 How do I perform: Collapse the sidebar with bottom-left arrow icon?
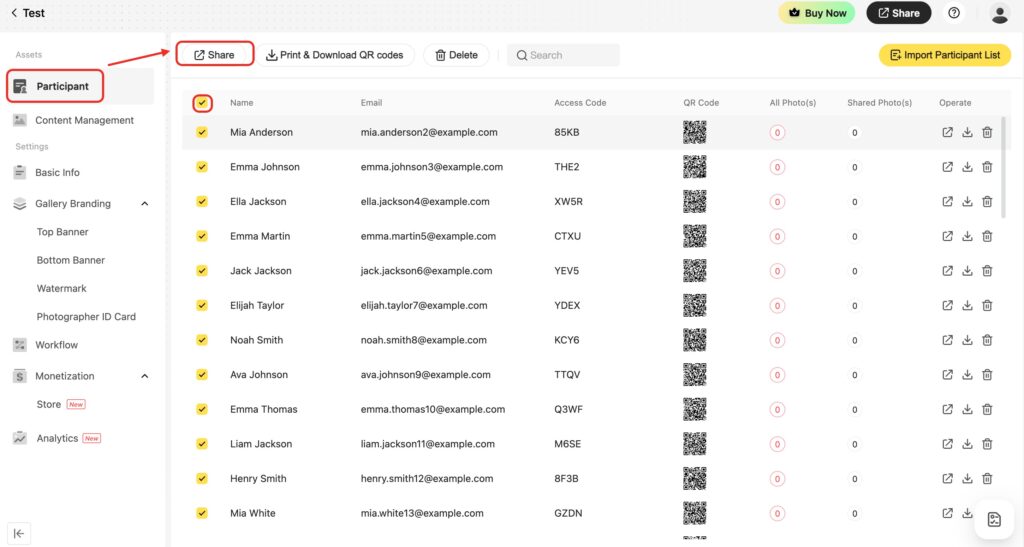coord(19,533)
